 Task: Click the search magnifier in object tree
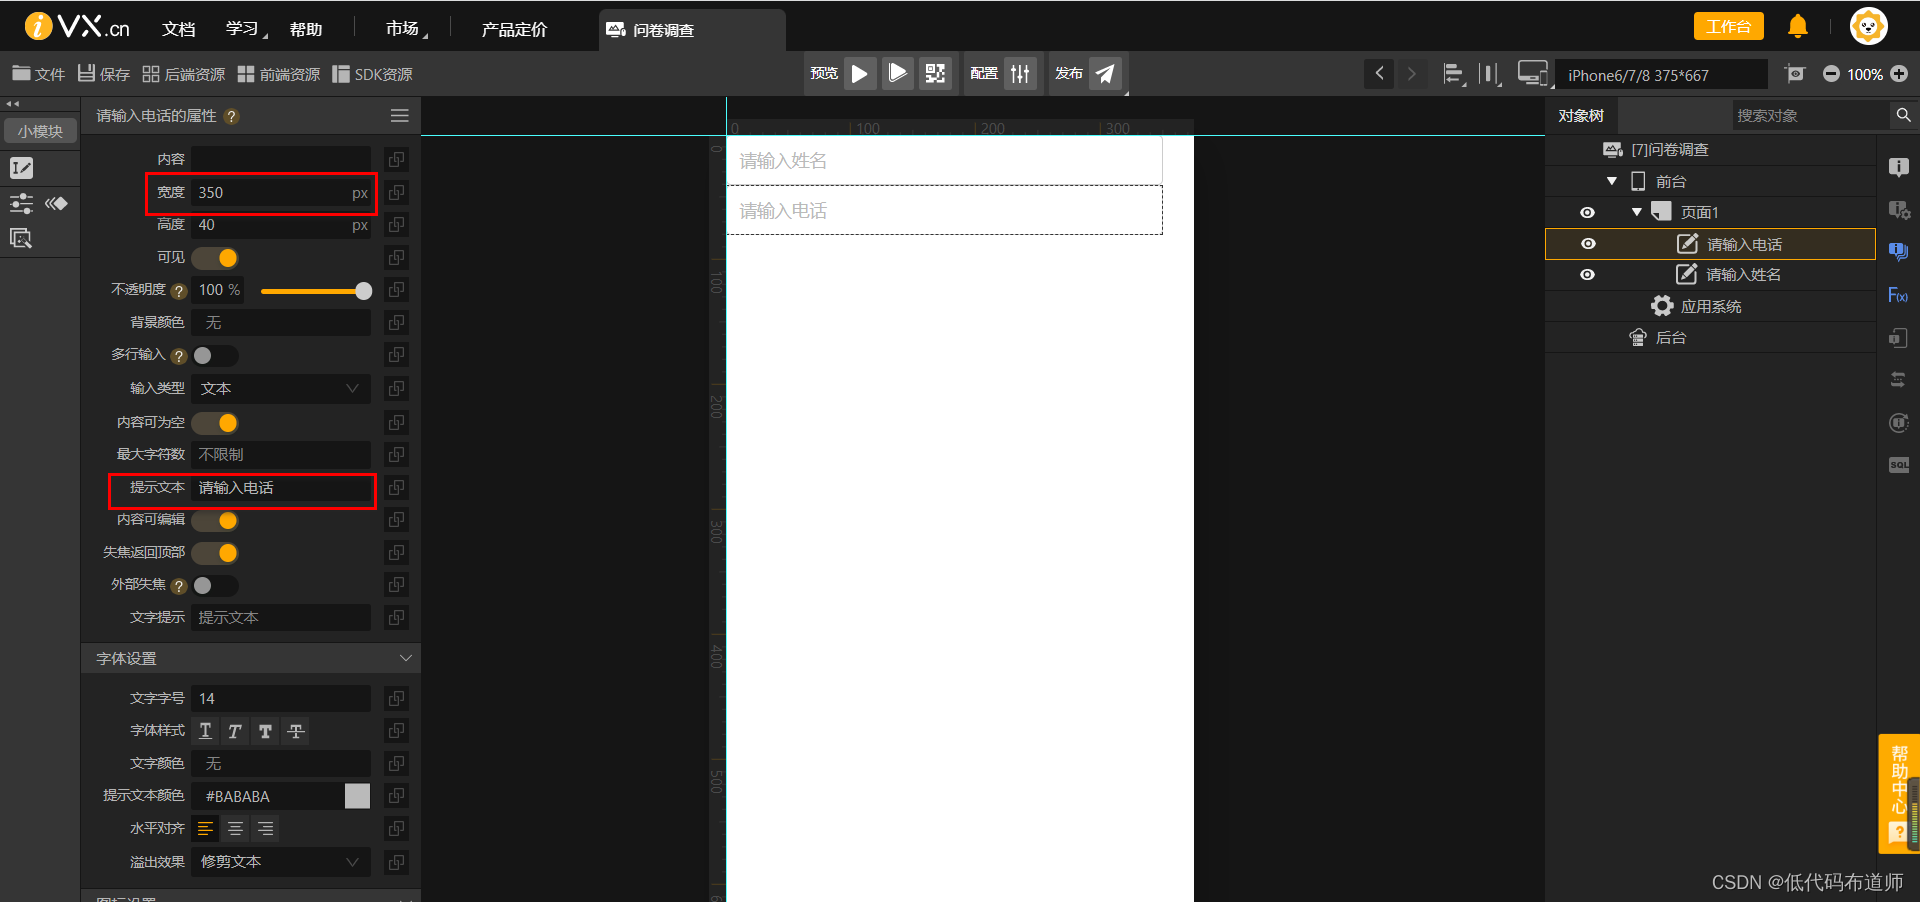[x=1903, y=115]
